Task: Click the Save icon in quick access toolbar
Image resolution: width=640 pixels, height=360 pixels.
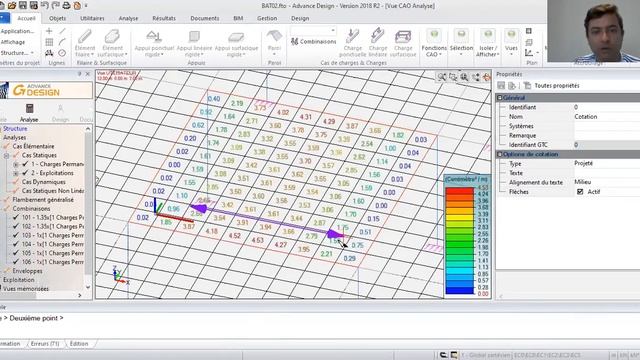Action: [x=23, y=6]
